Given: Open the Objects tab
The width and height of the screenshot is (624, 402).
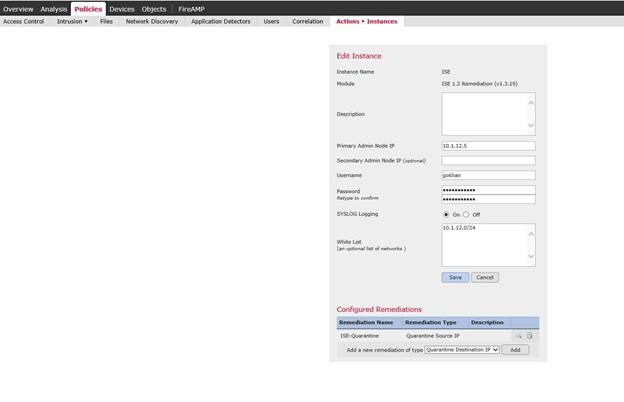Looking at the screenshot, I should [154, 9].
